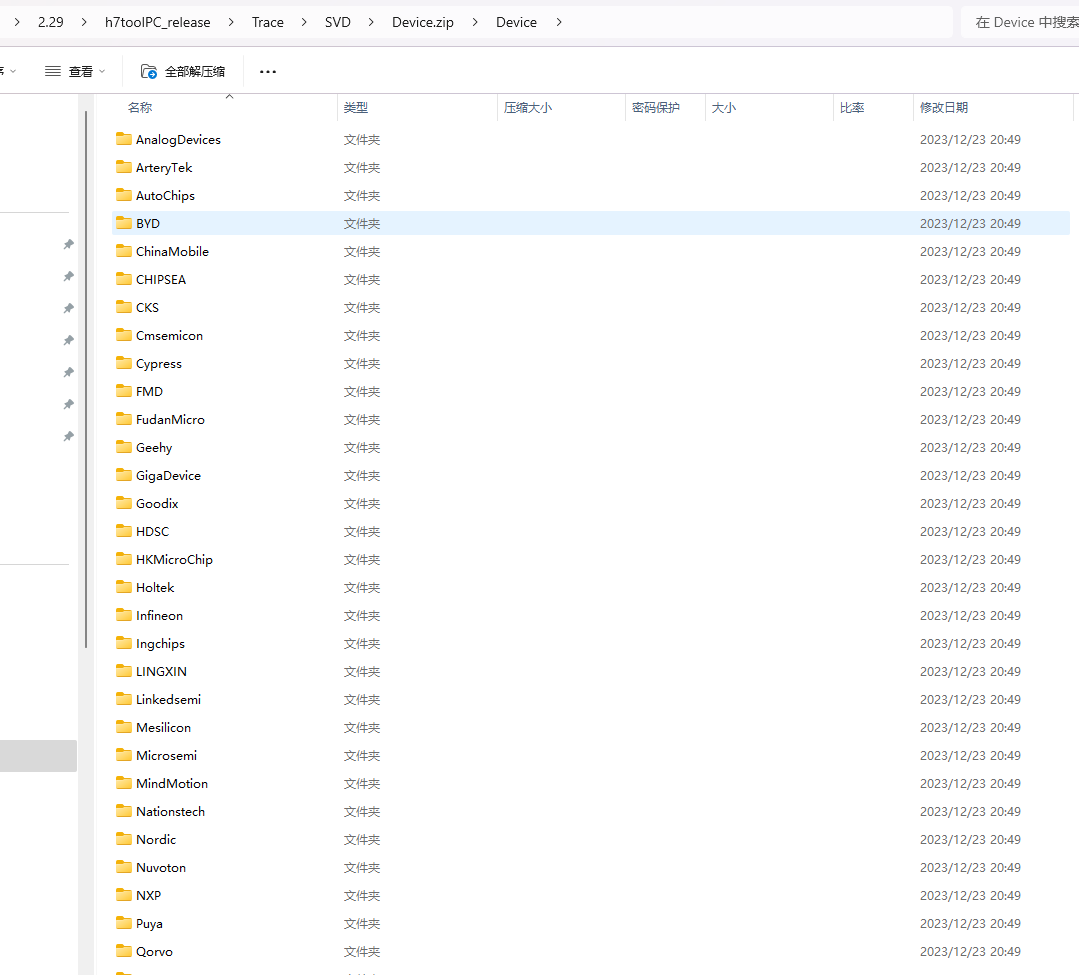Click the 在 Device 中搜索 search box

pos(1020,22)
